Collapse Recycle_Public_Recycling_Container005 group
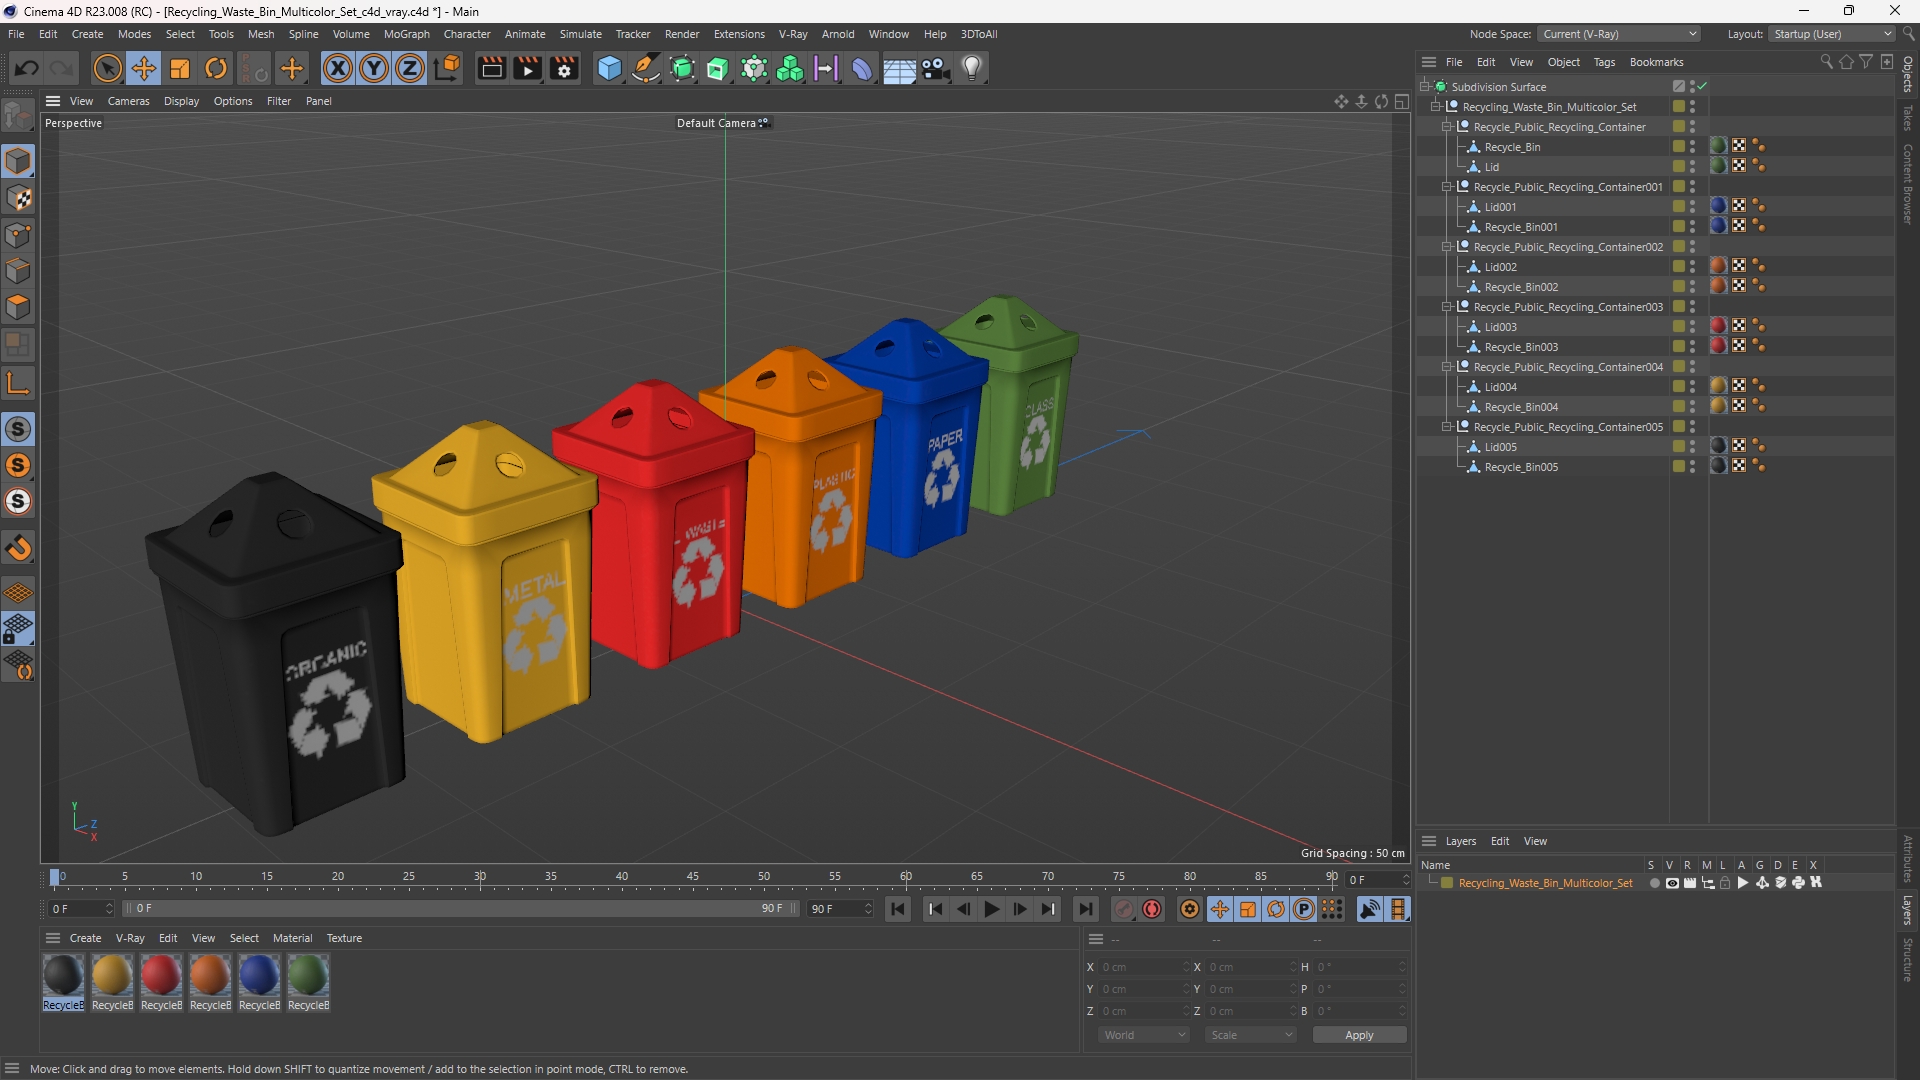 point(1447,427)
